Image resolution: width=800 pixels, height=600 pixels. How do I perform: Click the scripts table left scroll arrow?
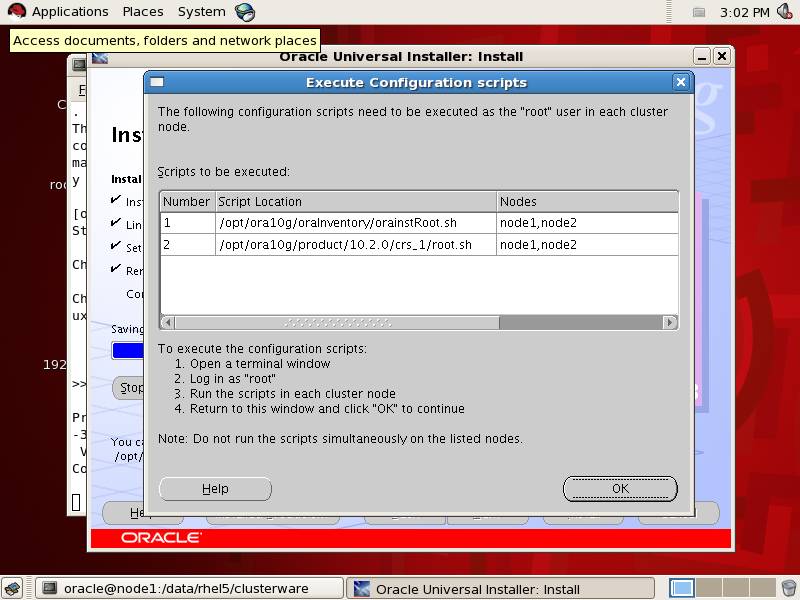(167, 322)
